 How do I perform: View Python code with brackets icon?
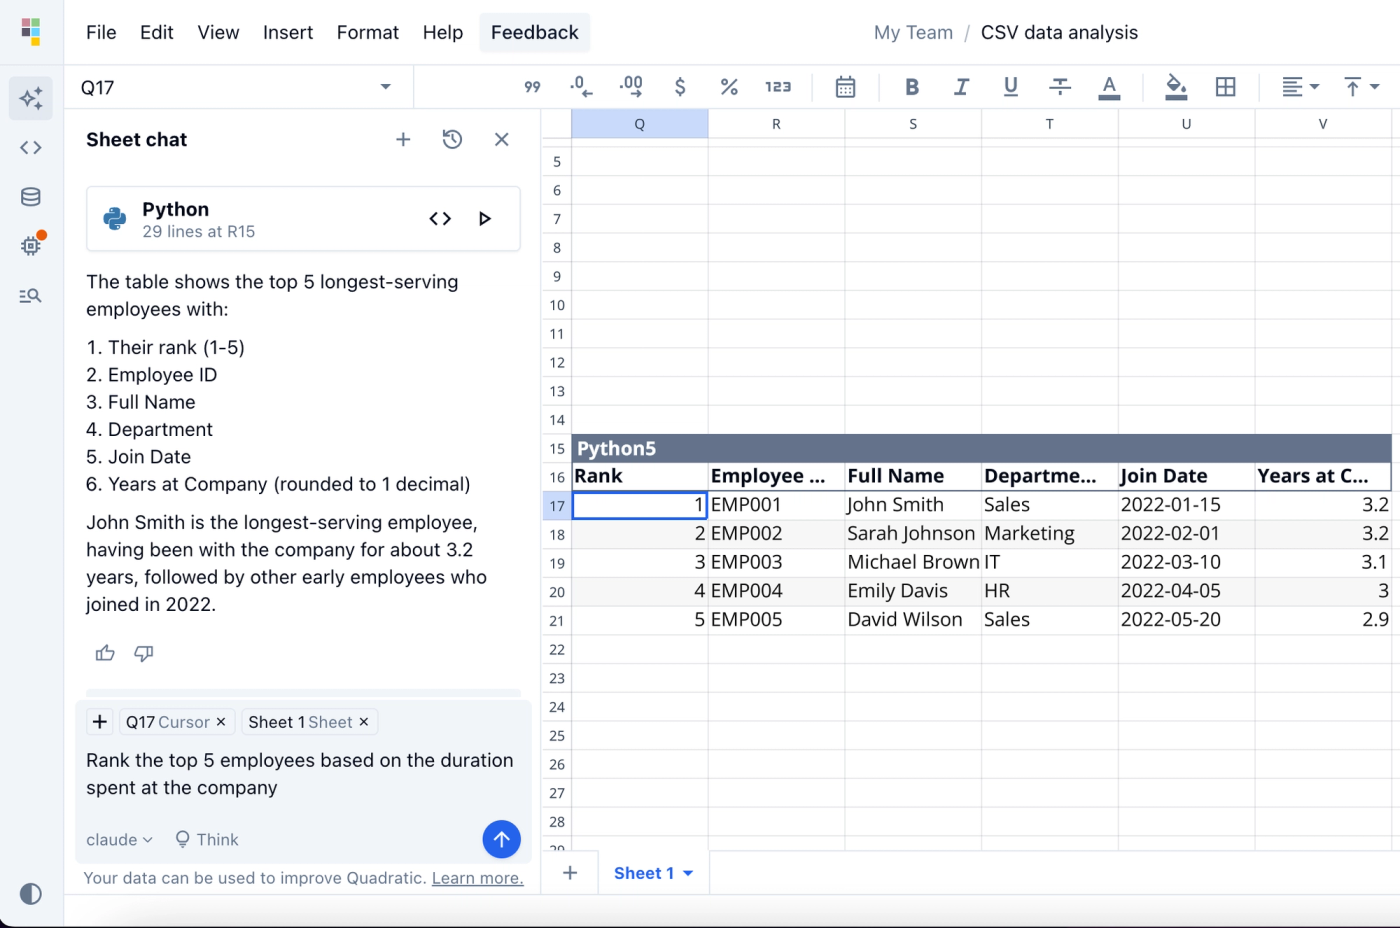440,219
